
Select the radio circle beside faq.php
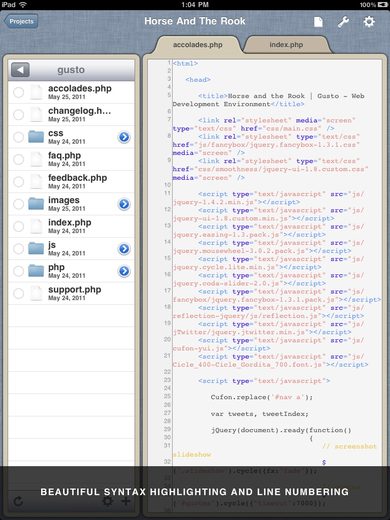[18, 159]
